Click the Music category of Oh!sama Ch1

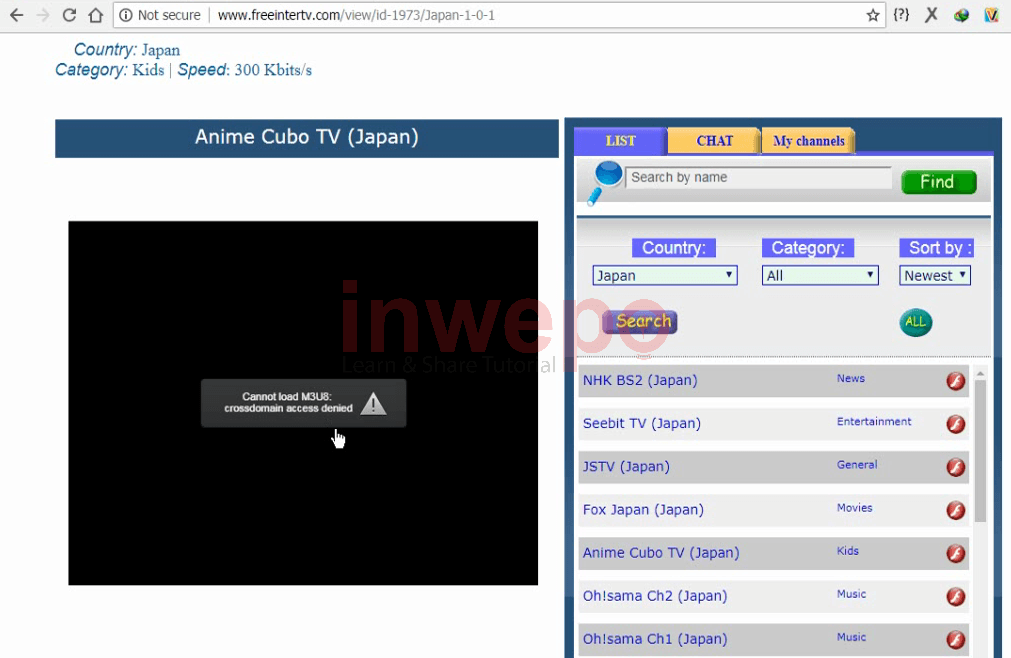point(851,637)
